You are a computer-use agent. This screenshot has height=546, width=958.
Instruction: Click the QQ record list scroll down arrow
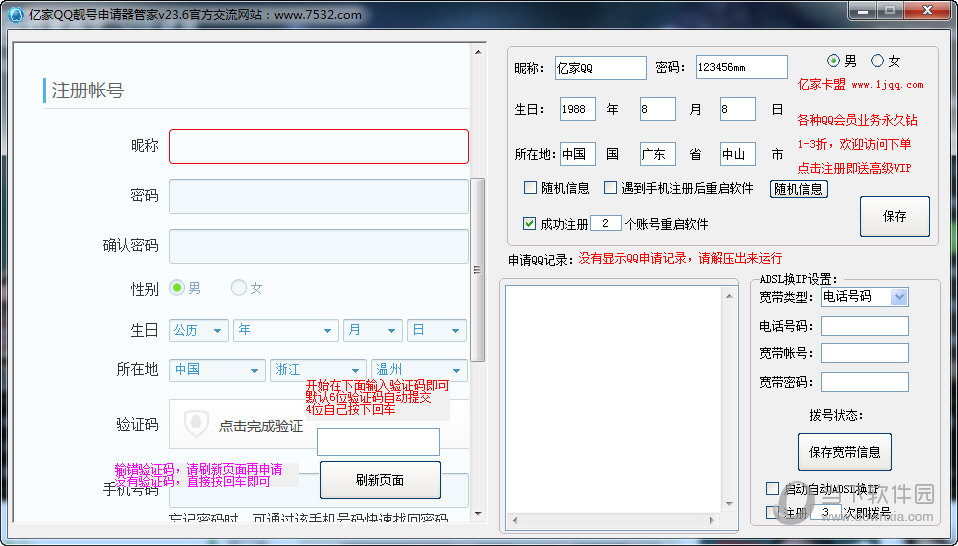click(x=728, y=504)
